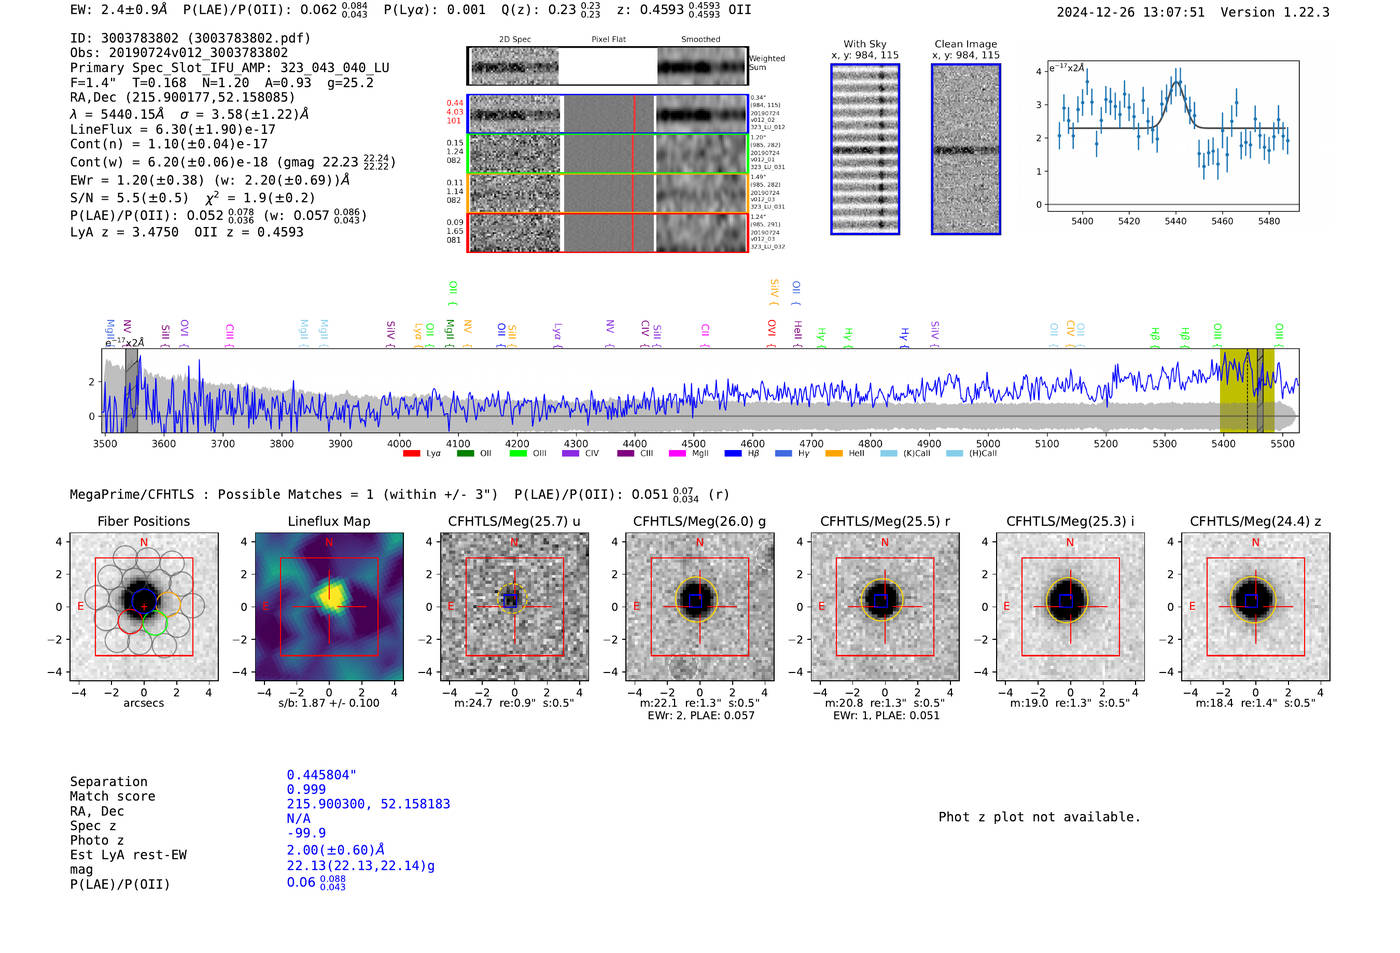Click the s/b: 1.87 +/- 0.100 caption

tap(329, 703)
